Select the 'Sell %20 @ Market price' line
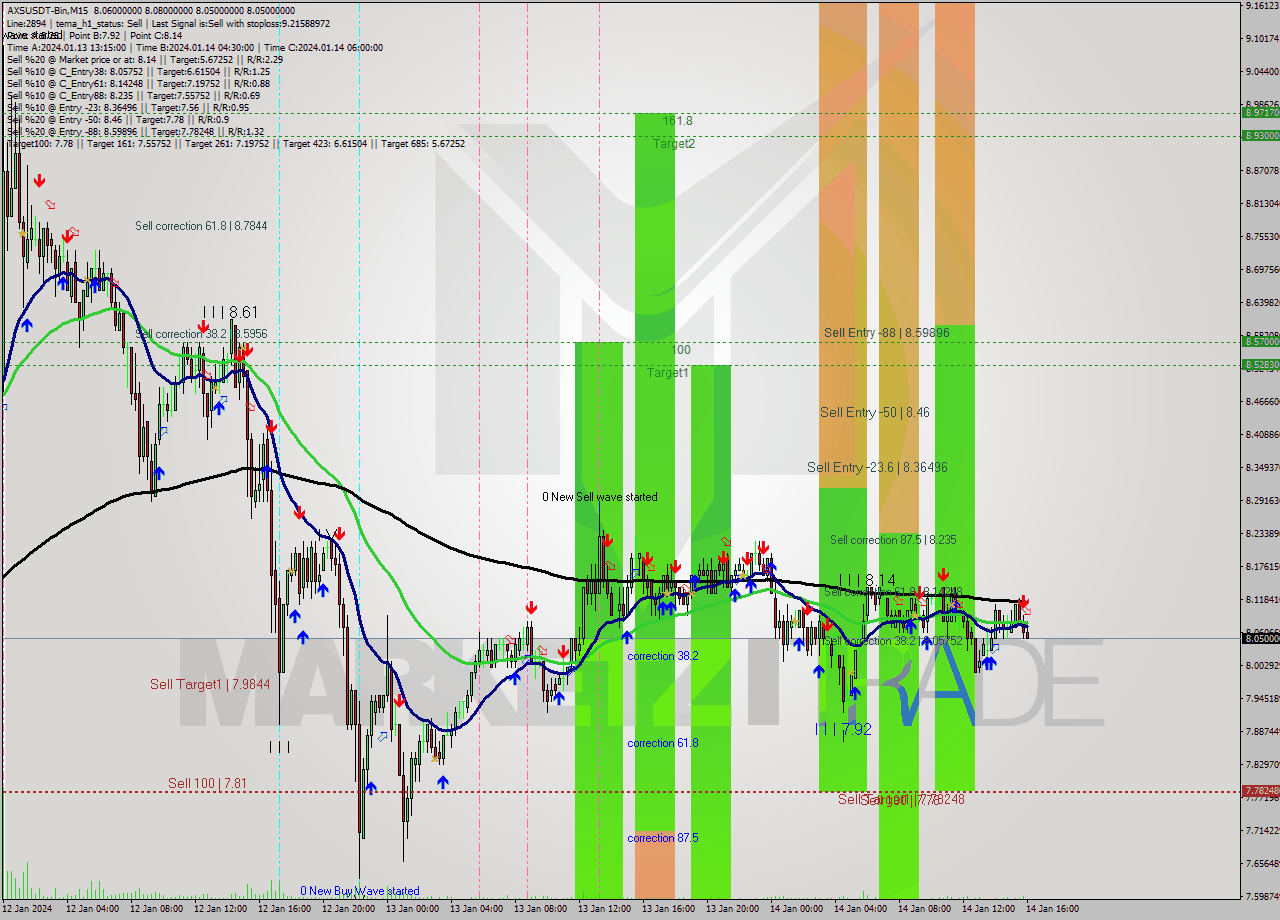 tap(145, 59)
